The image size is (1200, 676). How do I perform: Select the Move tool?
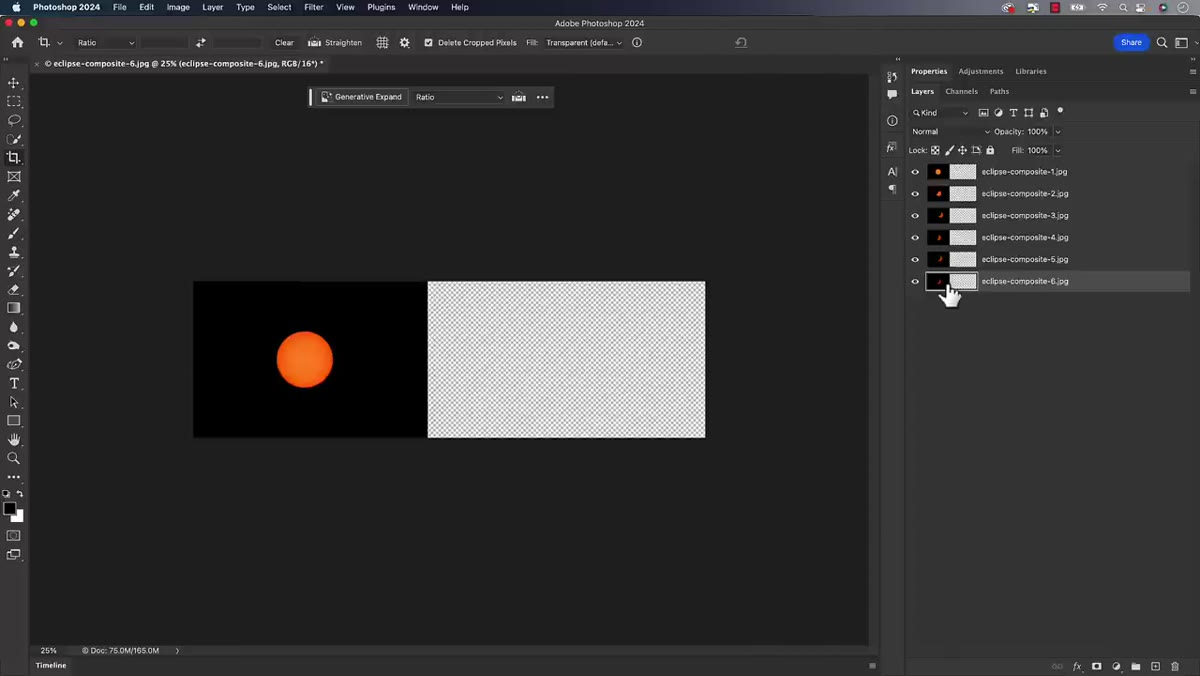[14, 83]
